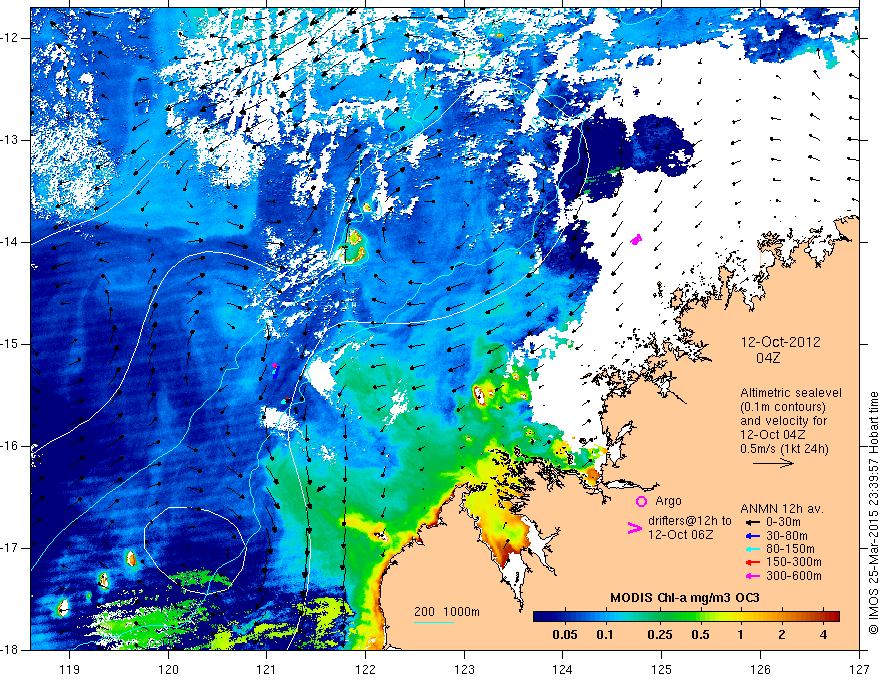
Task: Click the '0-30m' depth label
Action: click(x=785, y=522)
